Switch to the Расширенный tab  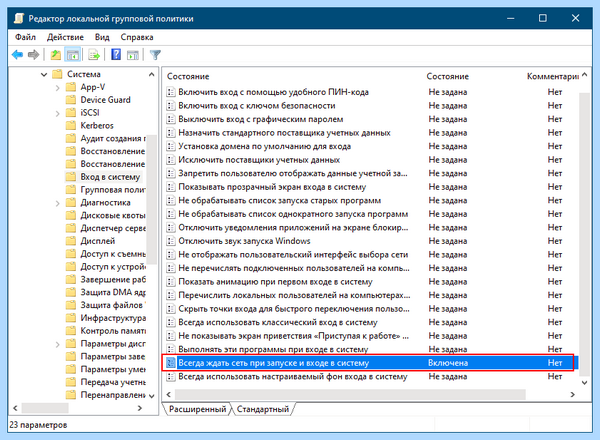[197, 409]
